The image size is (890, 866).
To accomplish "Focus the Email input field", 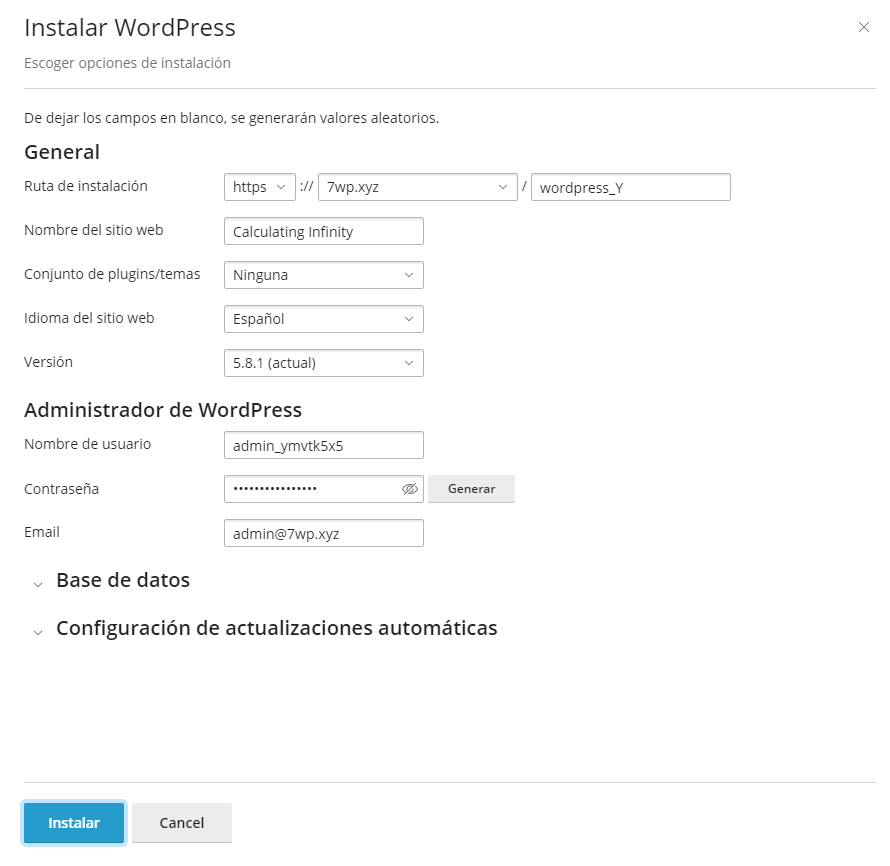I will click(x=324, y=533).
